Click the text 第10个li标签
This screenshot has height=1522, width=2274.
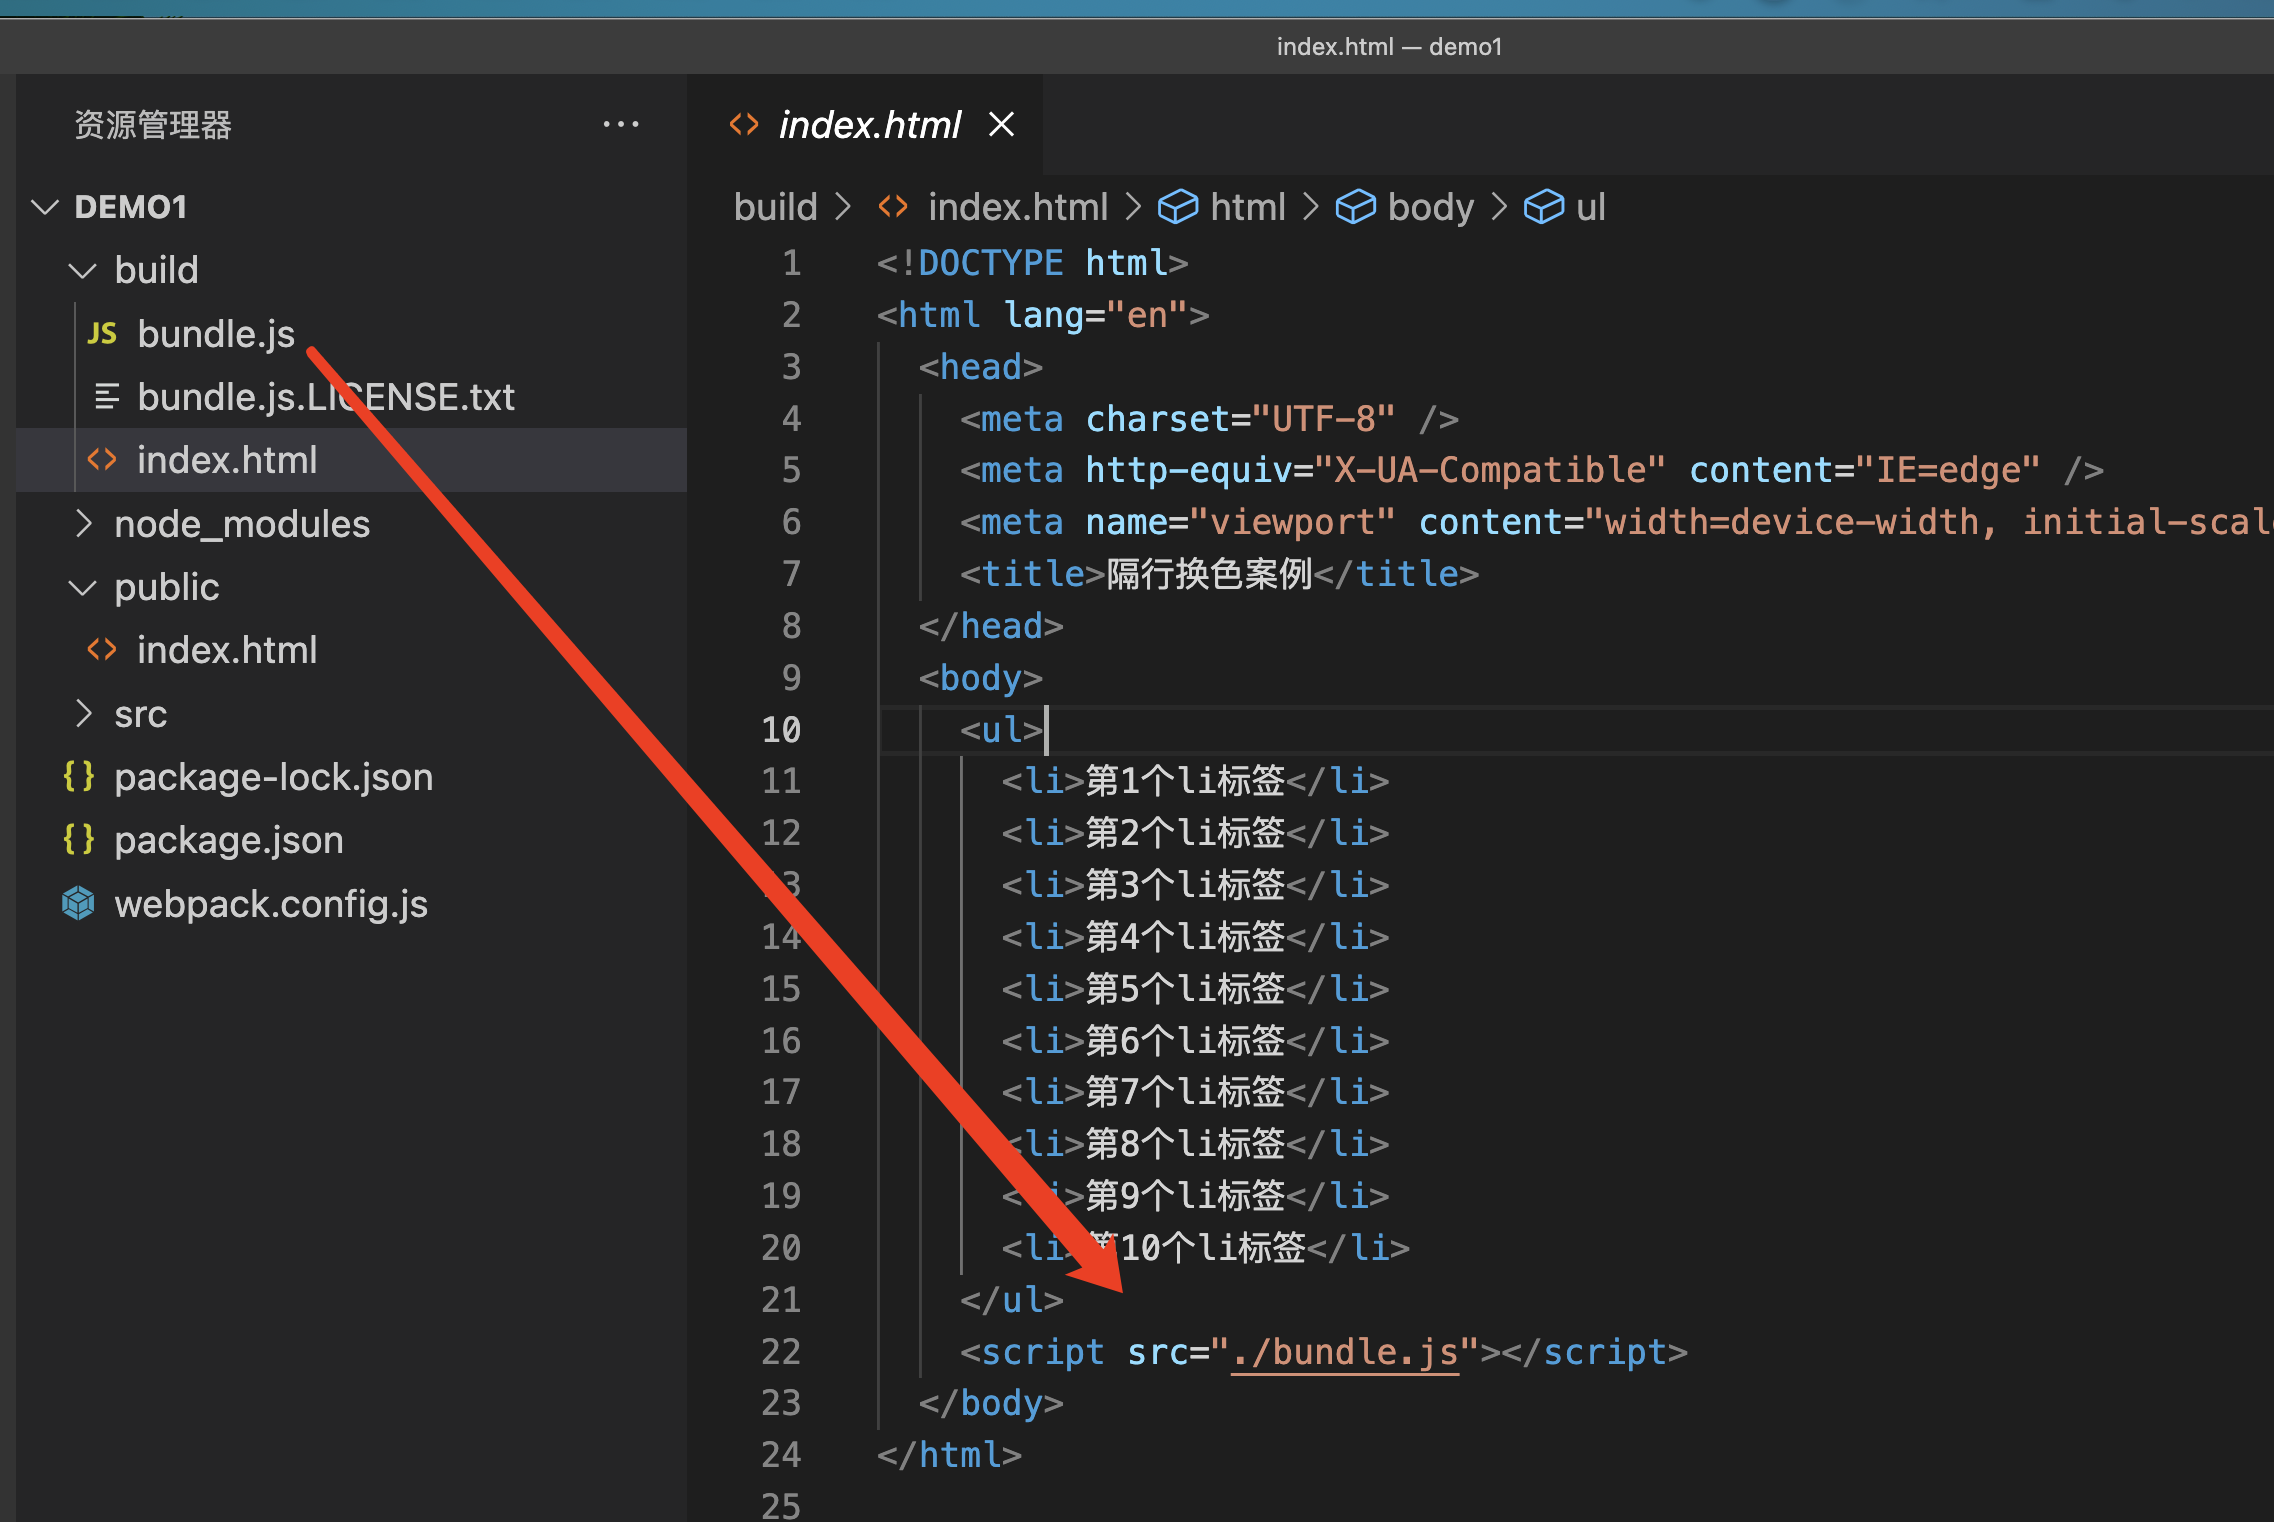point(1196,1248)
